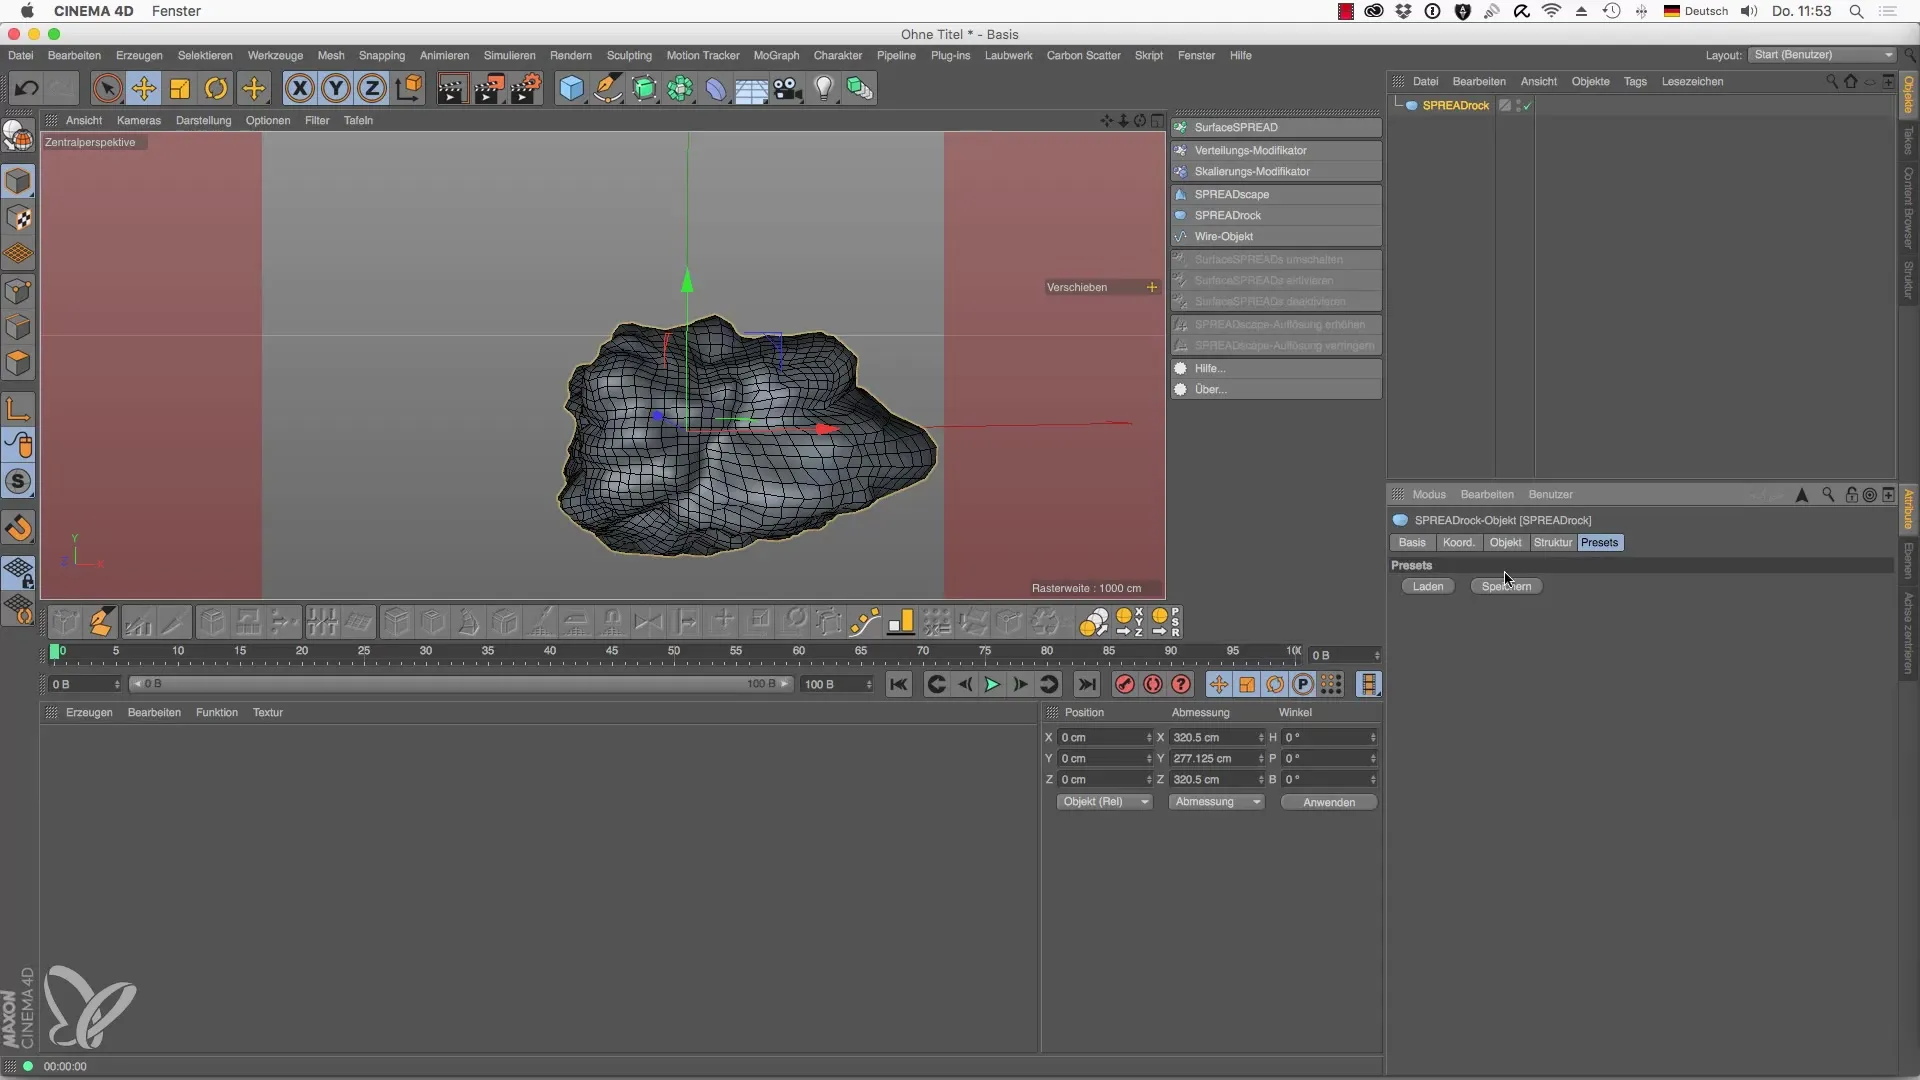Open render settings icon
This screenshot has width=1920, height=1080.
coord(526,89)
